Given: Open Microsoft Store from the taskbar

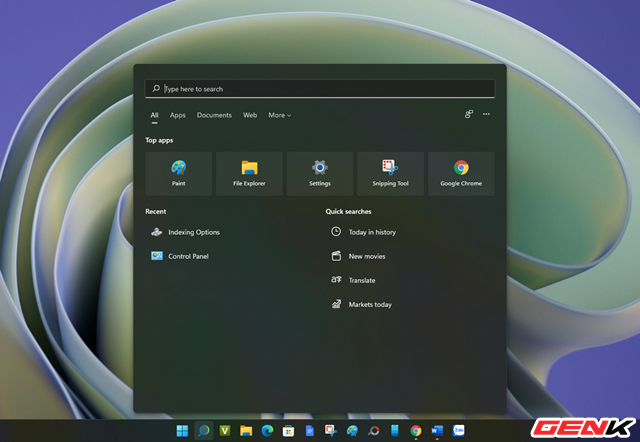Looking at the screenshot, I should coord(288,431).
